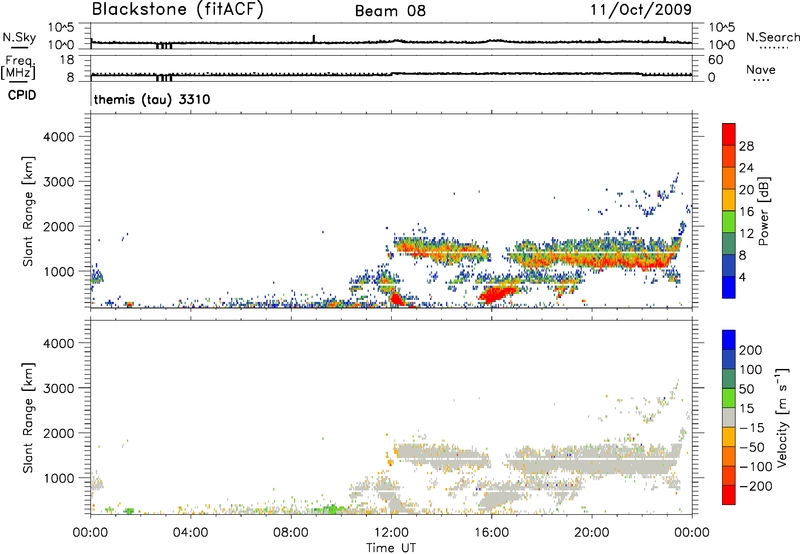This screenshot has height=554, width=800.
Task: Click the 'Nave' legend label
Action: 760,69
